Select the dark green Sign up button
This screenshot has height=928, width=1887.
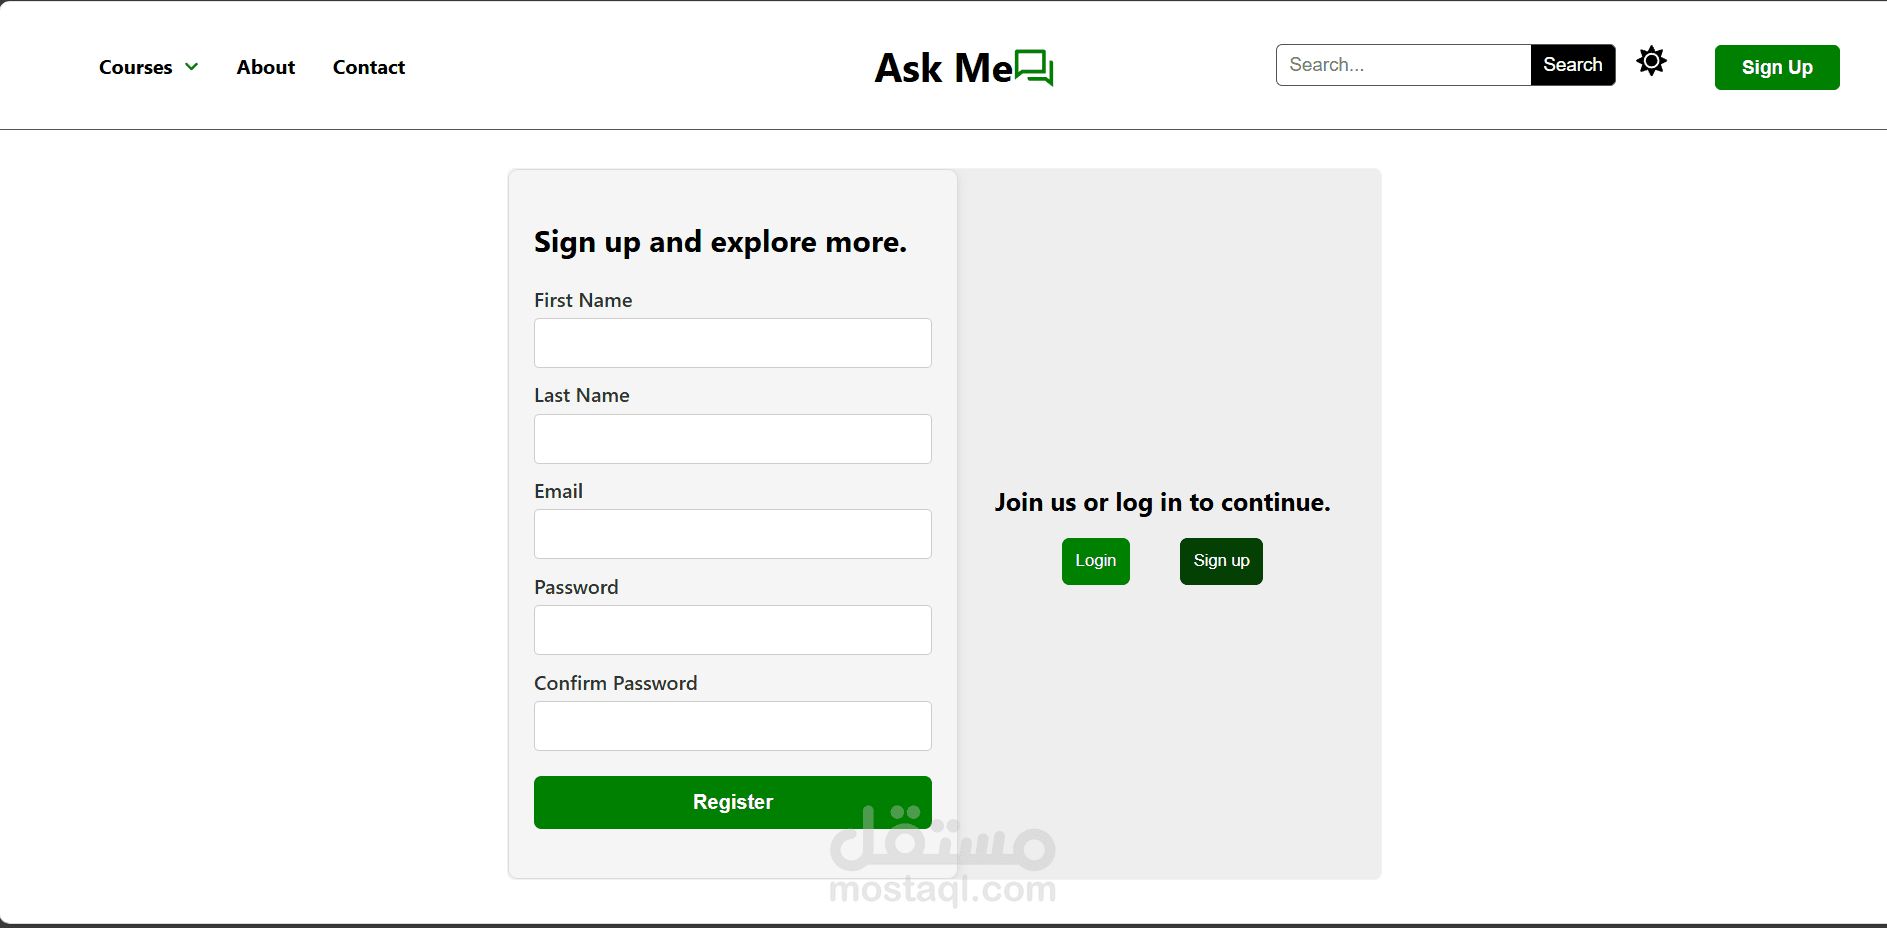pyautogui.click(x=1220, y=561)
